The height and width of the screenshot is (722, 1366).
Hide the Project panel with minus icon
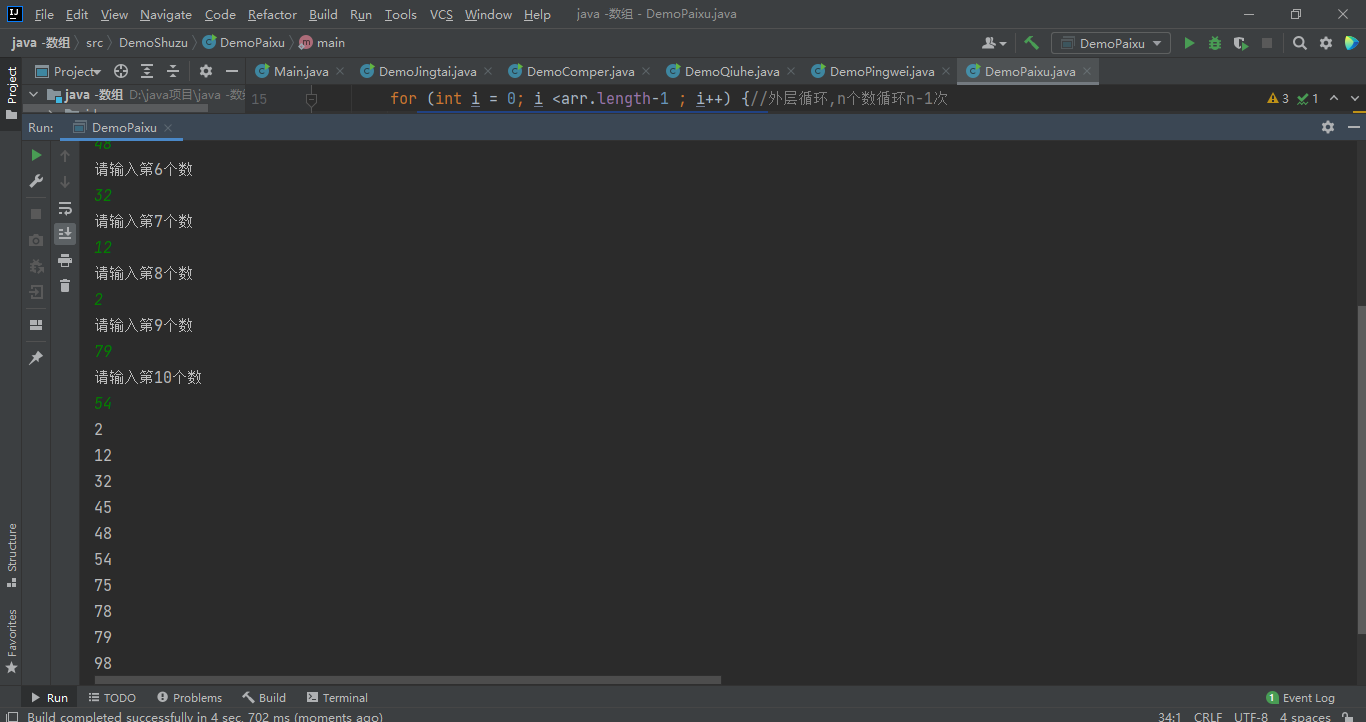232,71
